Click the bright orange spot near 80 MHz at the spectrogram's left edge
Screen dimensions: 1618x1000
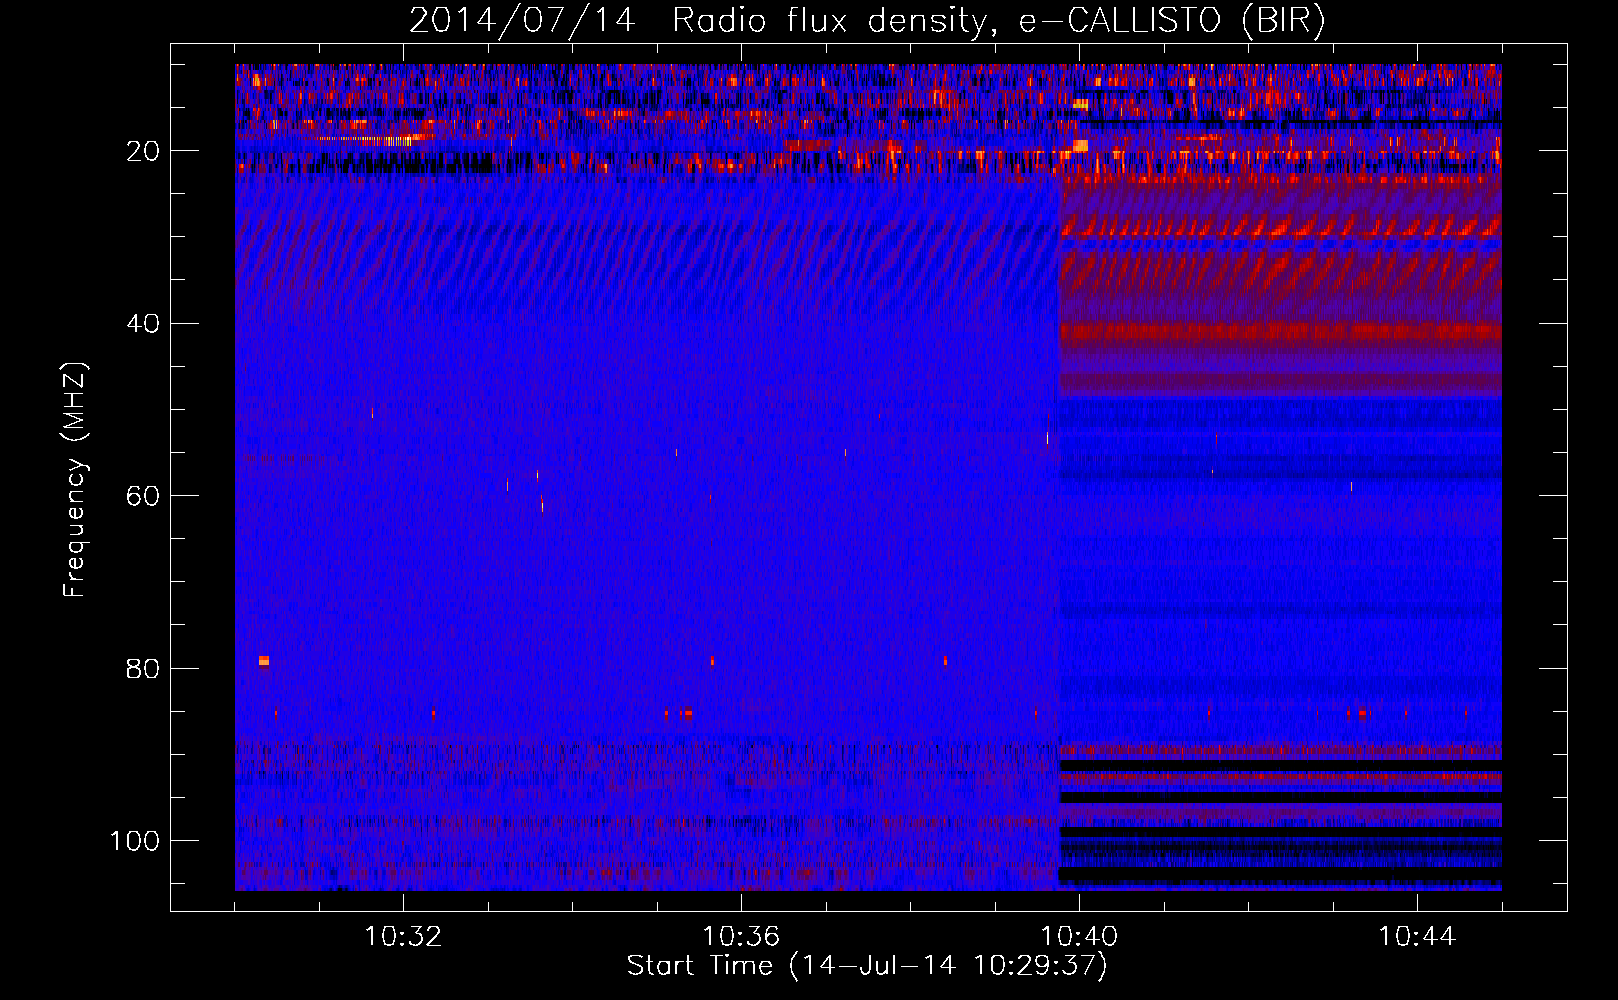click(264, 660)
